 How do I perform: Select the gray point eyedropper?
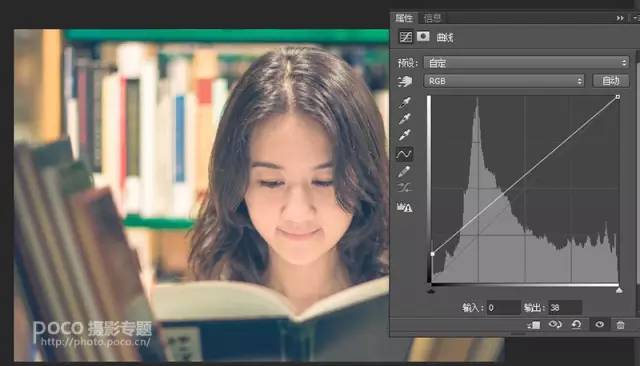[x=404, y=118]
